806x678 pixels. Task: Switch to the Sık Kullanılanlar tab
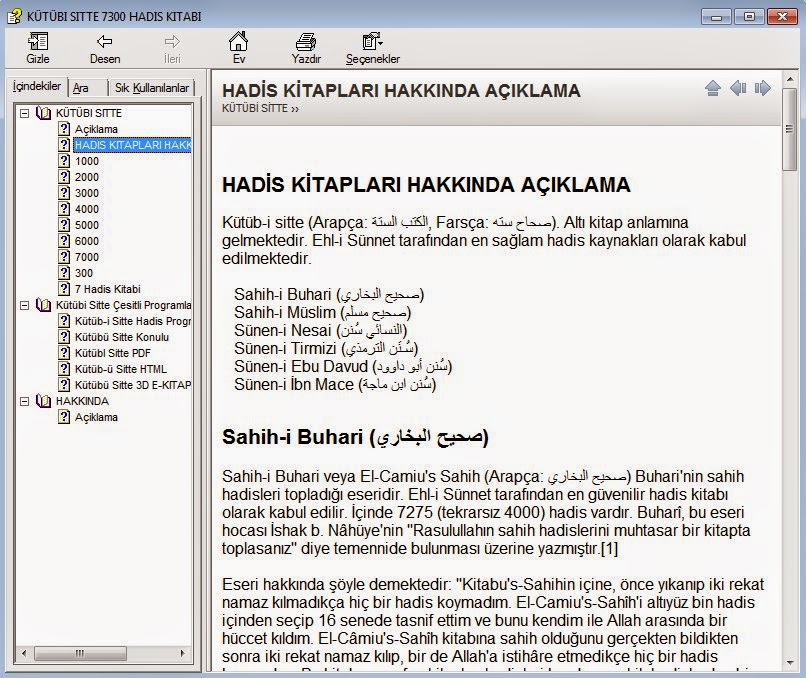[x=151, y=88]
